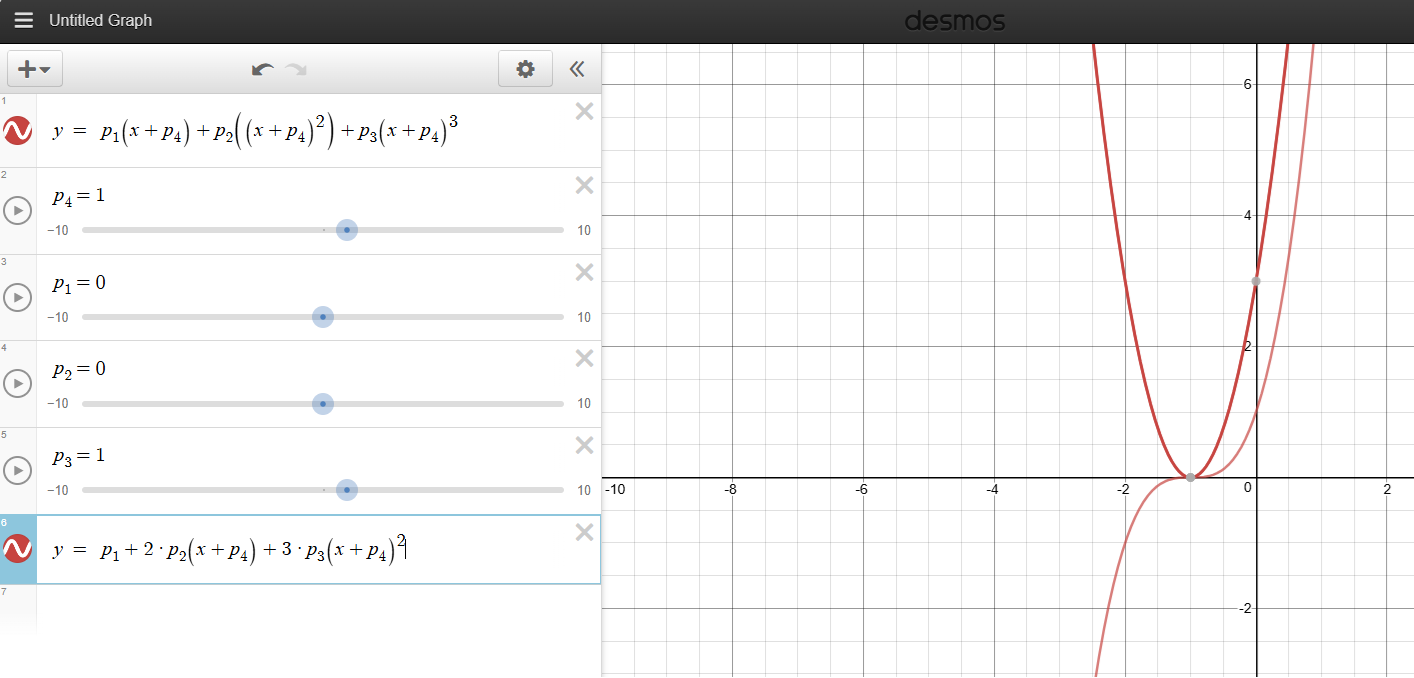
Task: Toggle visibility of the derivative expression
Action: point(18,549)
